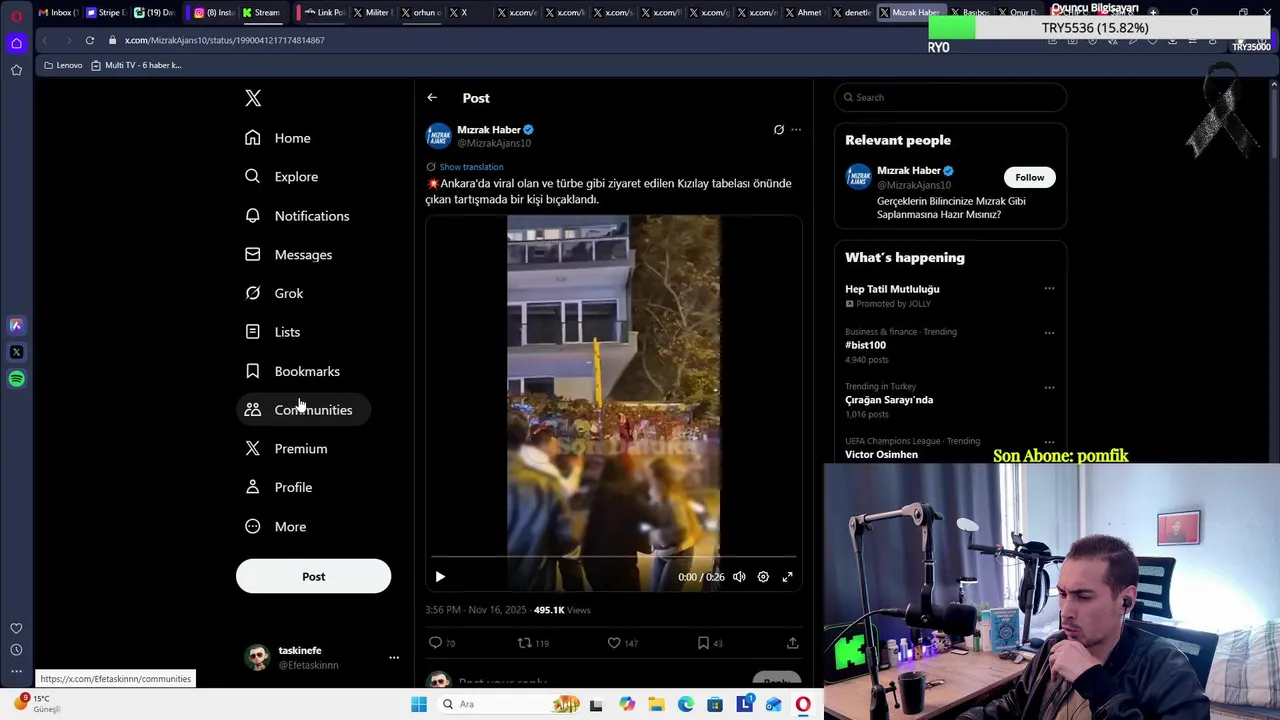The image size is (1280, 720).
Task: Reload the page in the browser
Action: pos(90,40)
